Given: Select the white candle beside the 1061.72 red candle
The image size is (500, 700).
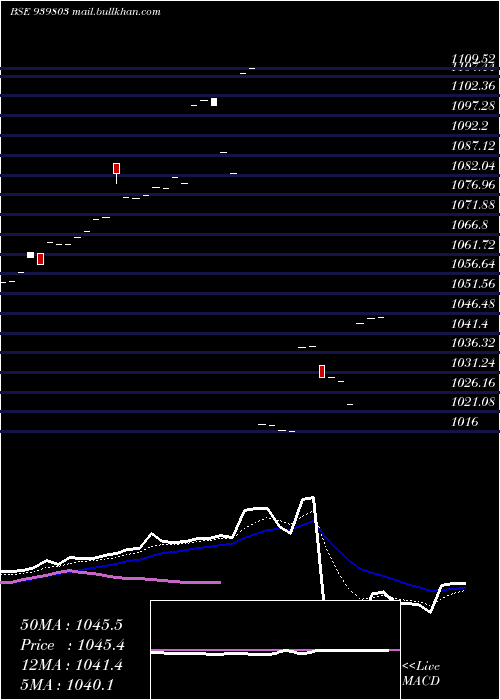Looking at the screenshot, I should coord(30,255).
